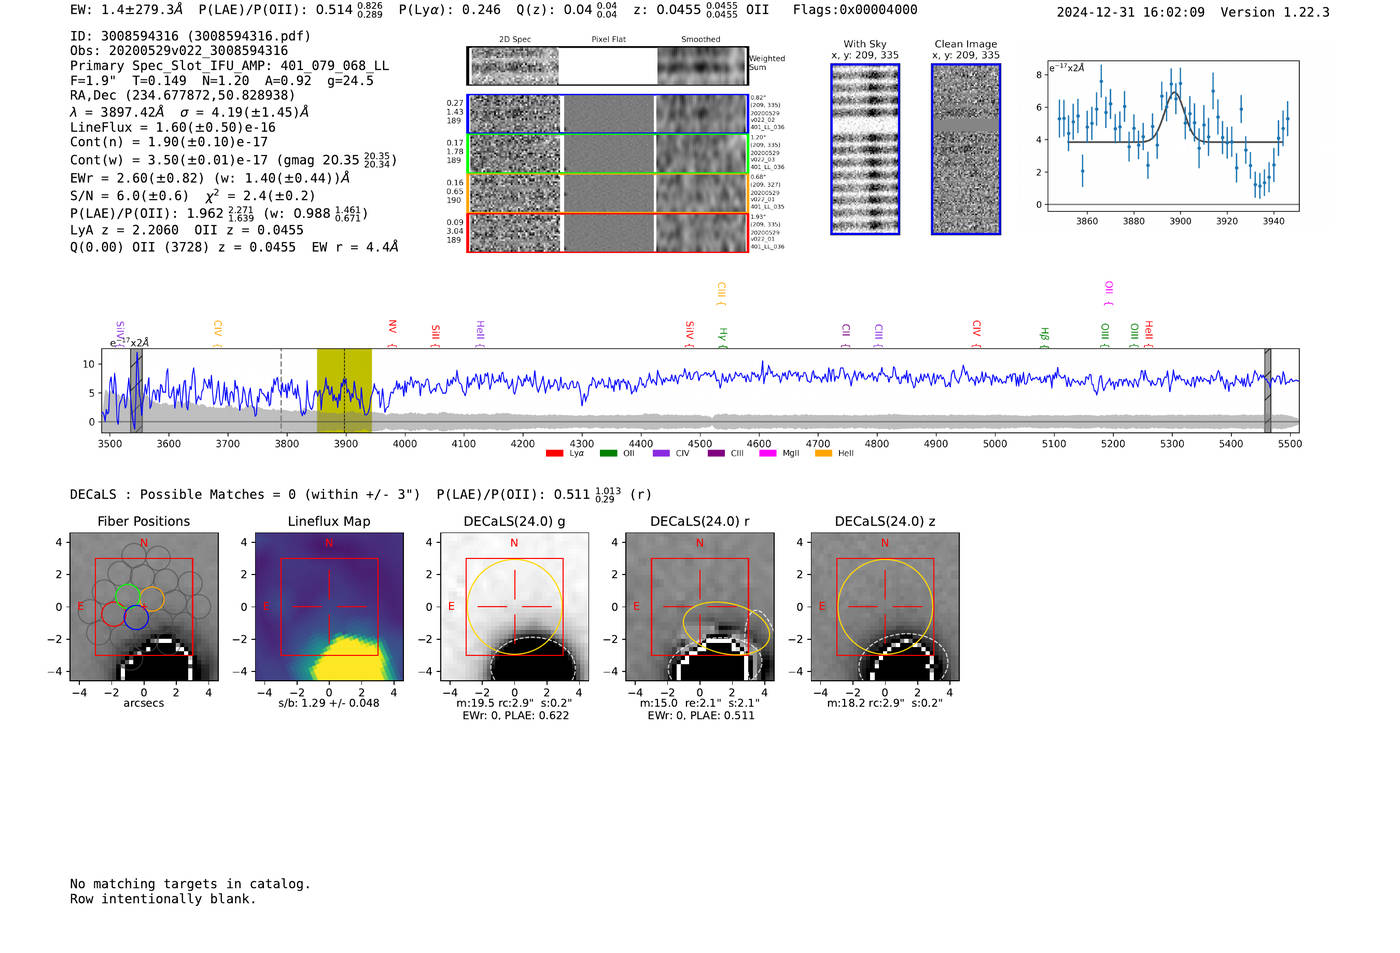Click the 2024-12-31 16:02:09 timestamp

1130,12
